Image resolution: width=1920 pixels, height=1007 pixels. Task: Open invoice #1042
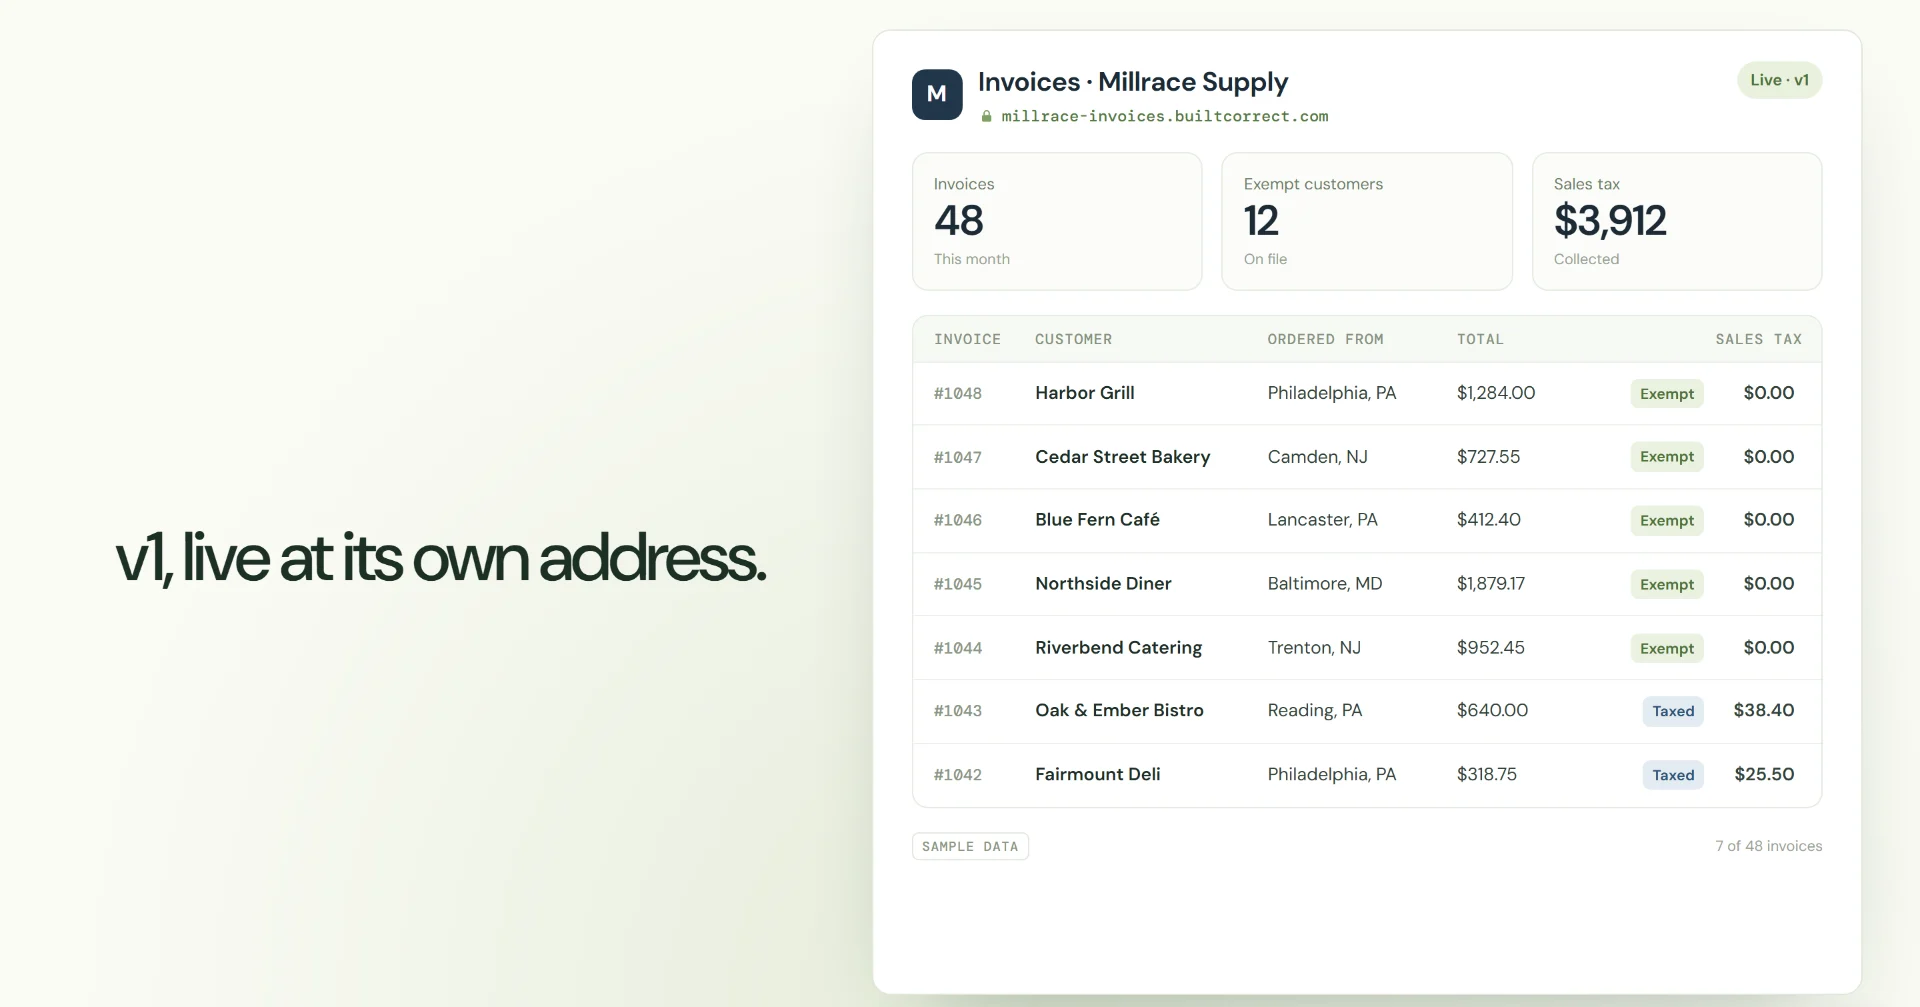pos(958,775)
